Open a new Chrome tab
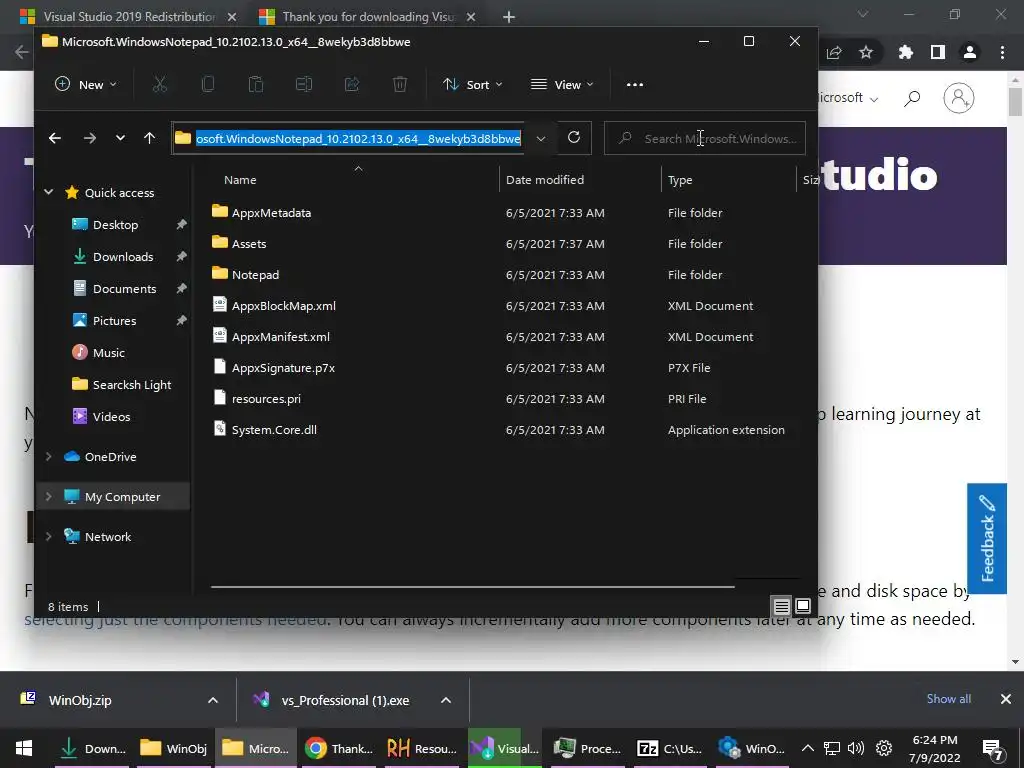 (x=509, y=17)
